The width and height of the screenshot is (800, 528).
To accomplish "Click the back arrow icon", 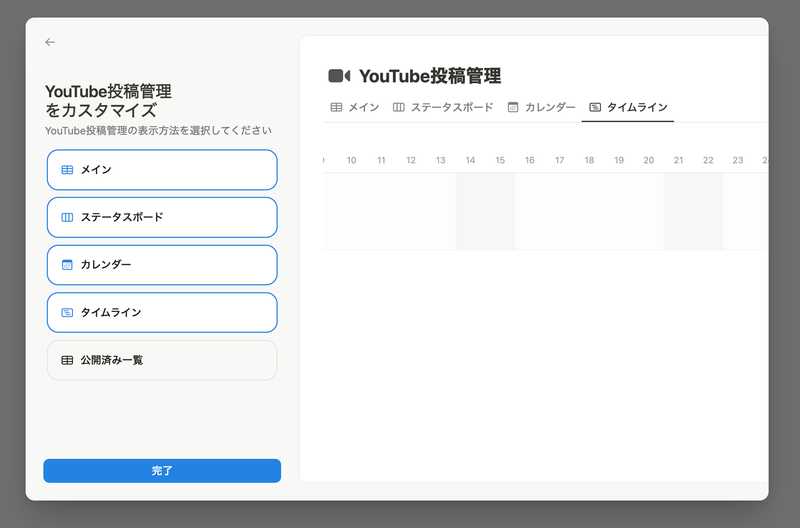I will (x=50, y=42).
